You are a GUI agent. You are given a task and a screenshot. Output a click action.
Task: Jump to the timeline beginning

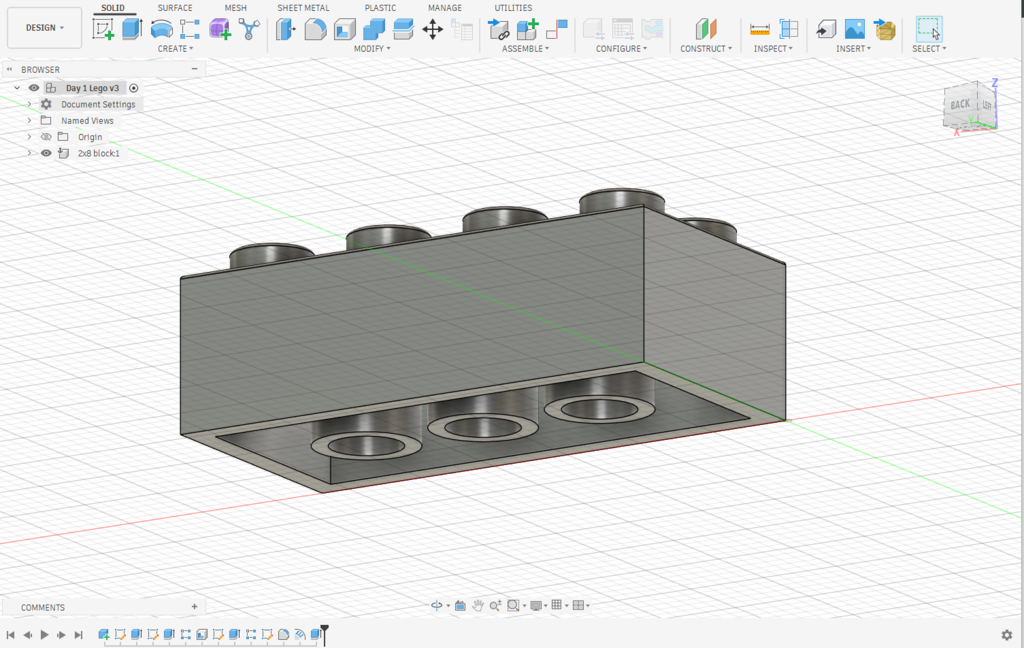click(10, 634)
